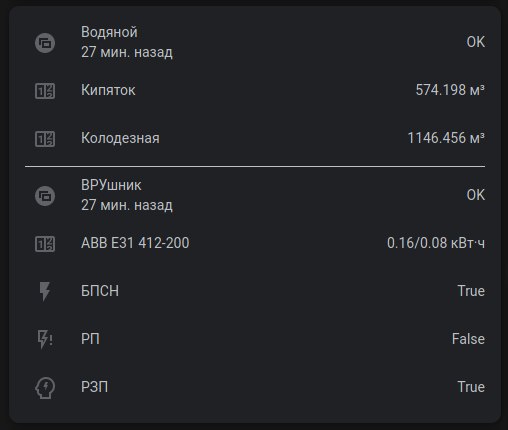The height and width of the screenshot is (430, 508).
Task: Open the РЗП head lightning icon
Action: tap(45, 388)
